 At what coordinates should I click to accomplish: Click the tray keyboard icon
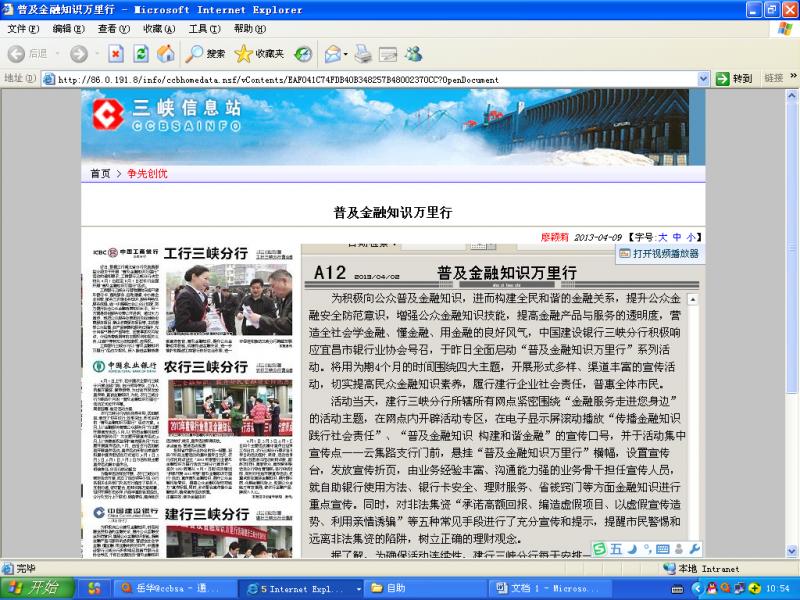click(x=677, y=589)
